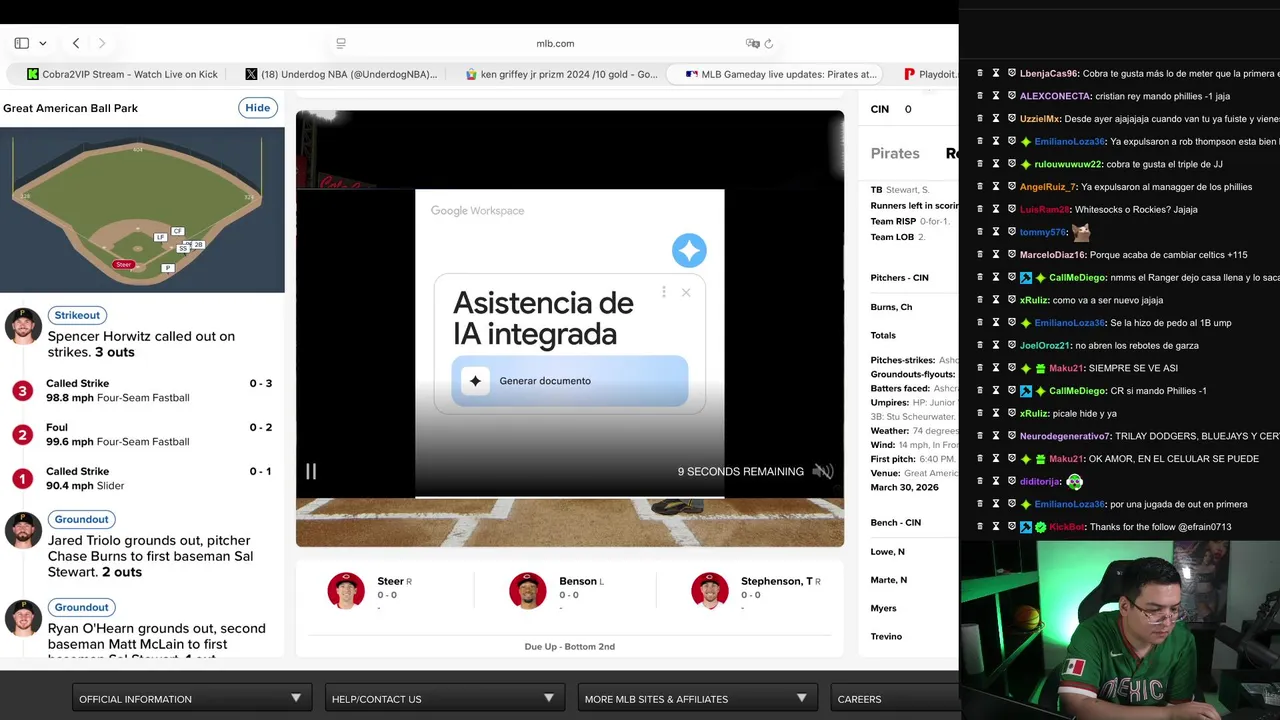Click the ALEXCONECTA username in chat
Screen dimensions: 1280x720
[x=1055, y=96]
